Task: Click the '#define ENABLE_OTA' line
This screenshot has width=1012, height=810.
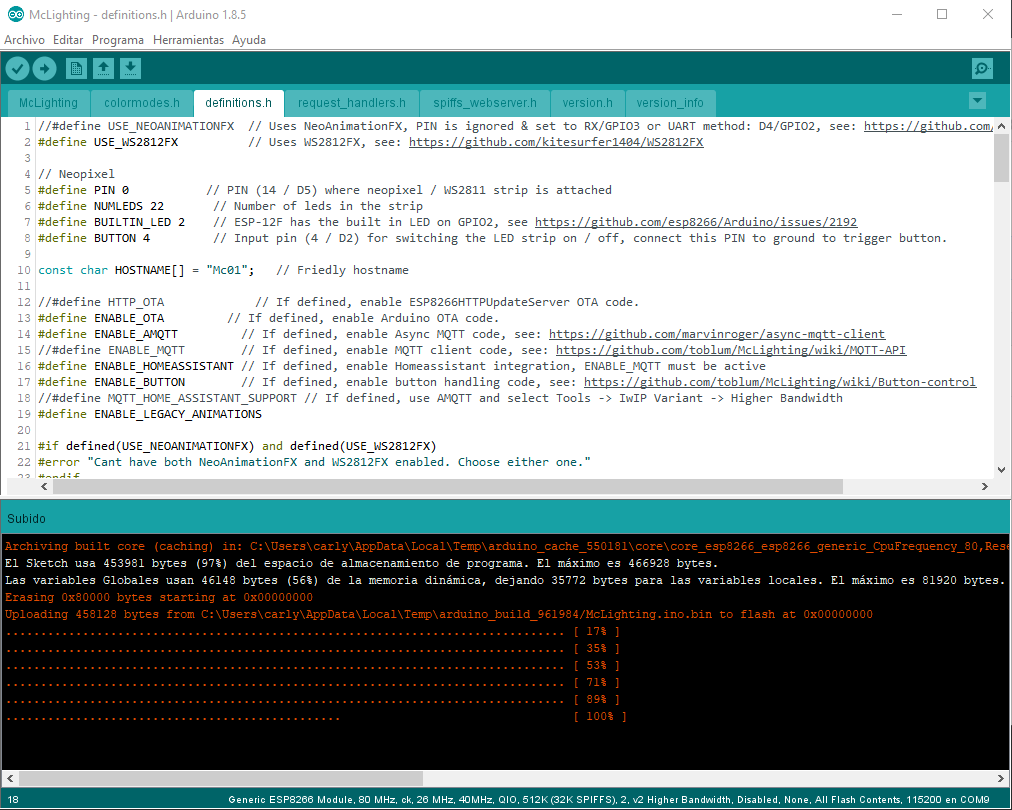Action: 268,318
